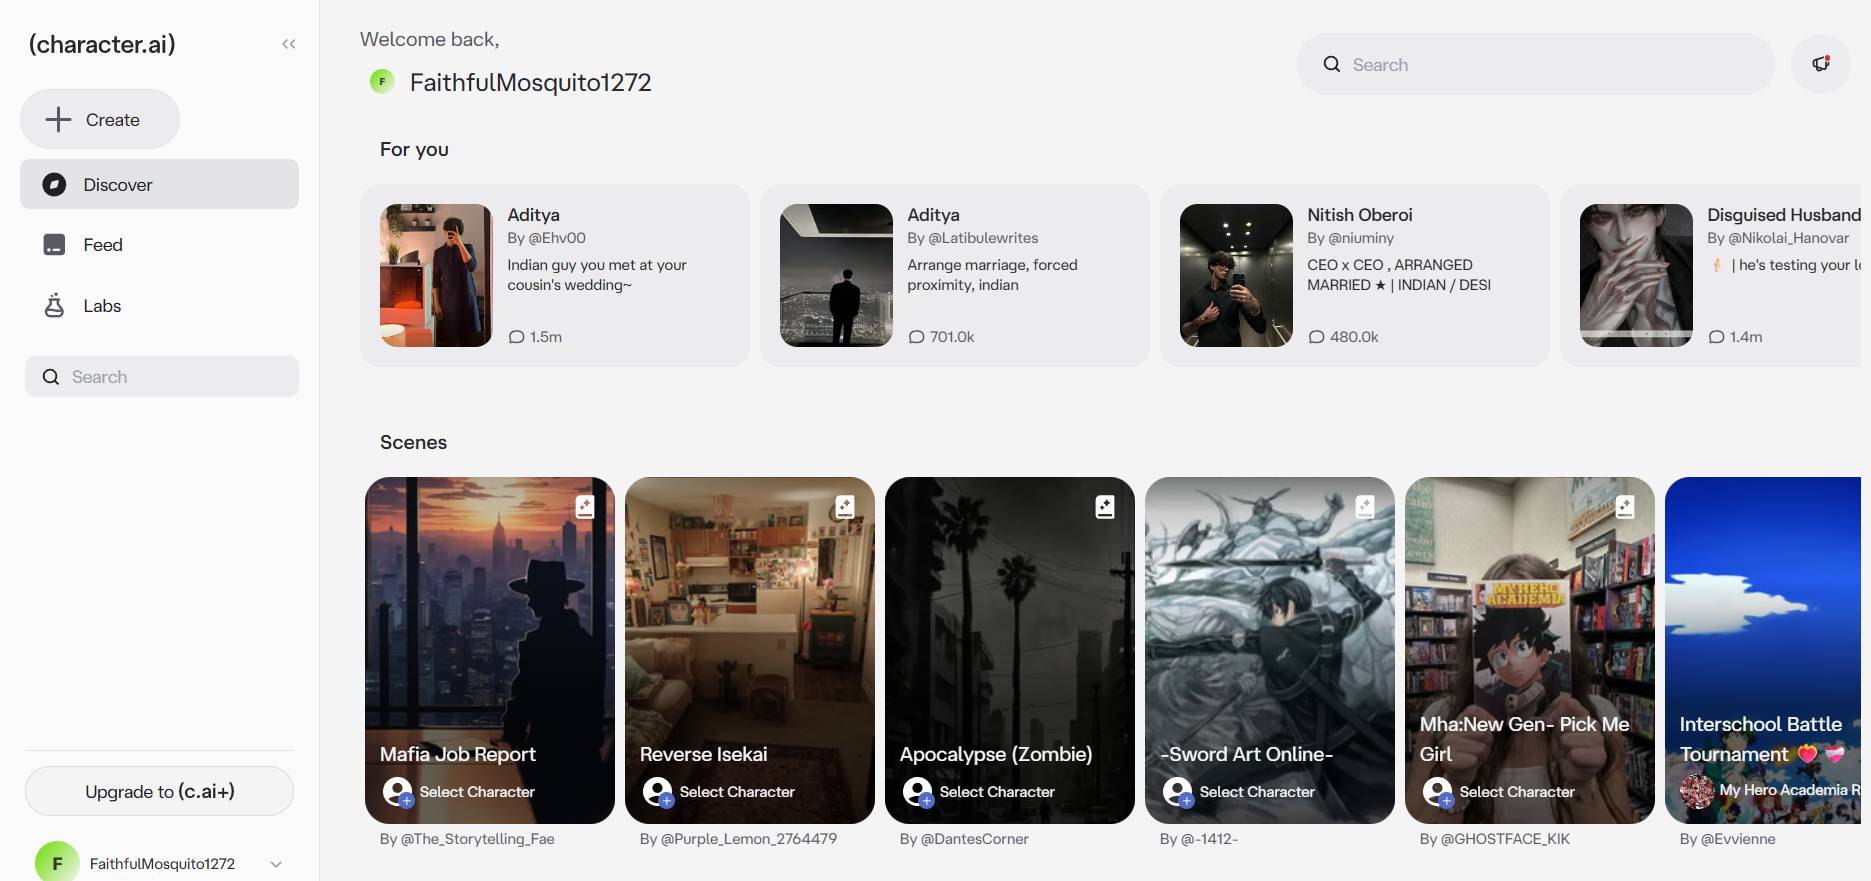This screenshot has height=881, width=1871.
Task: Click chat count icon on Aditya by @Latibulewrites
Action: tap(916, 337)
